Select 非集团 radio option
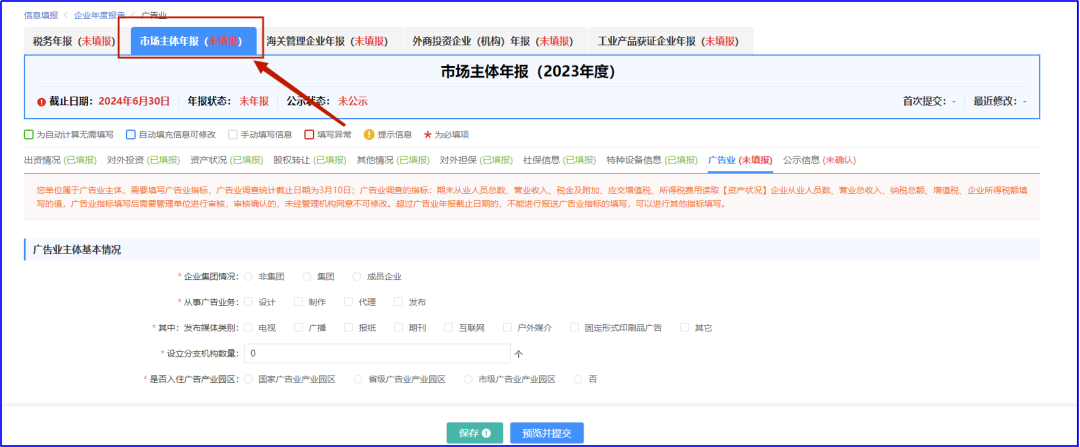This screenshot has width=1080, height=447. (248, 276)
